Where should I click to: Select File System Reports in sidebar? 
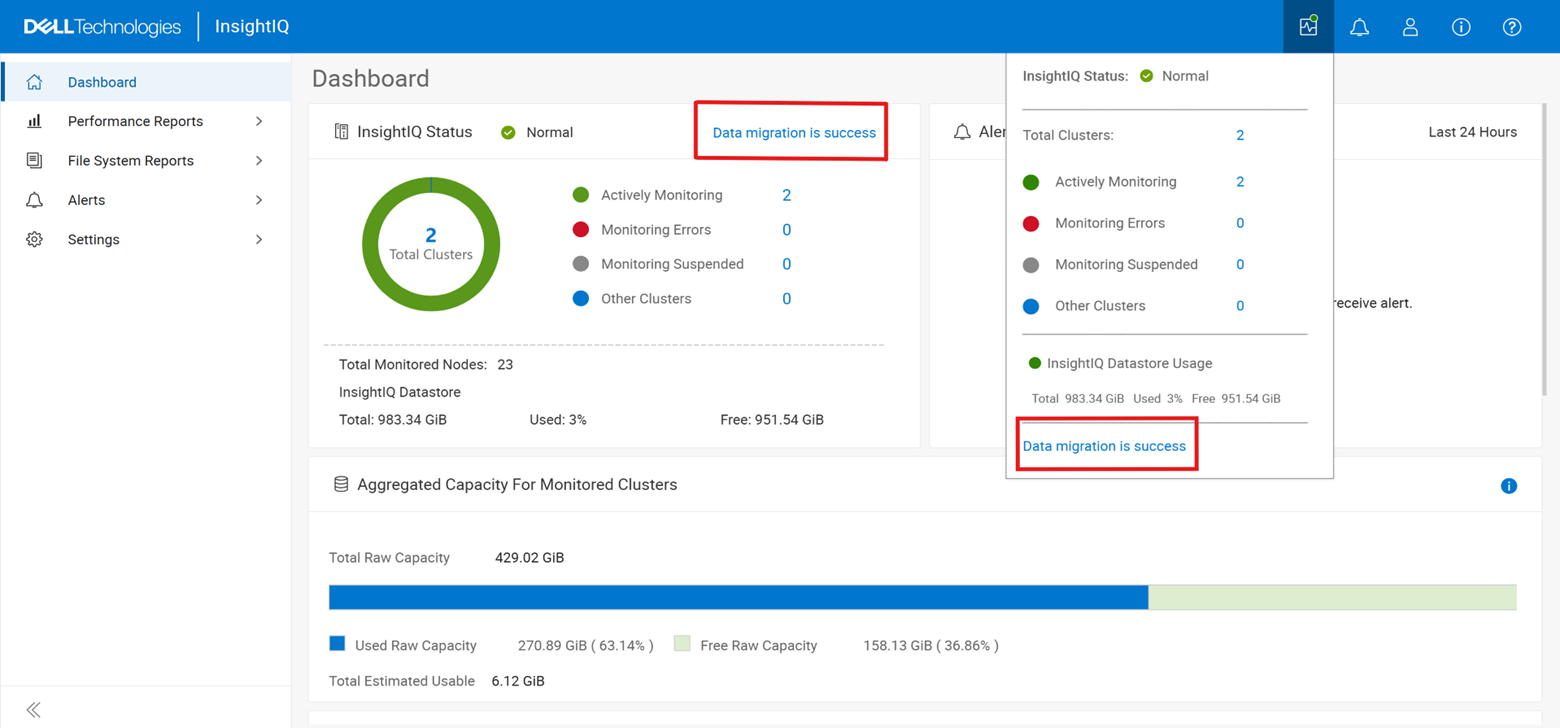pyautogui.click(x=130, y=161)
